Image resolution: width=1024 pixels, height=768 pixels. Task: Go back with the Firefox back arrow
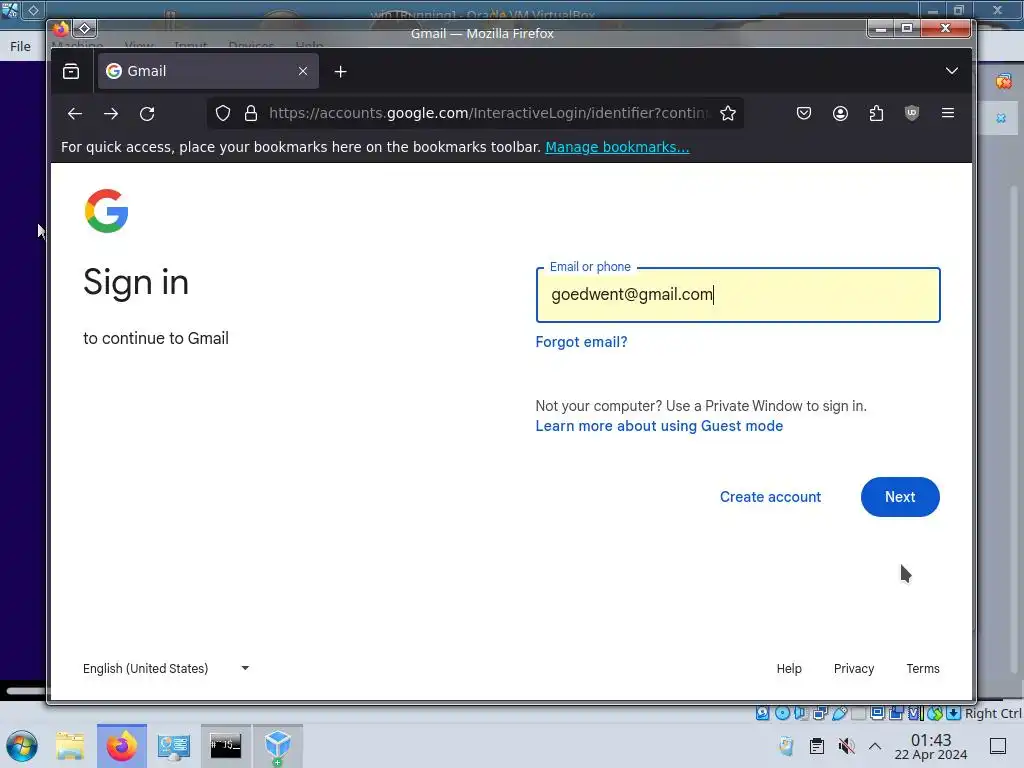pos(74,114)
